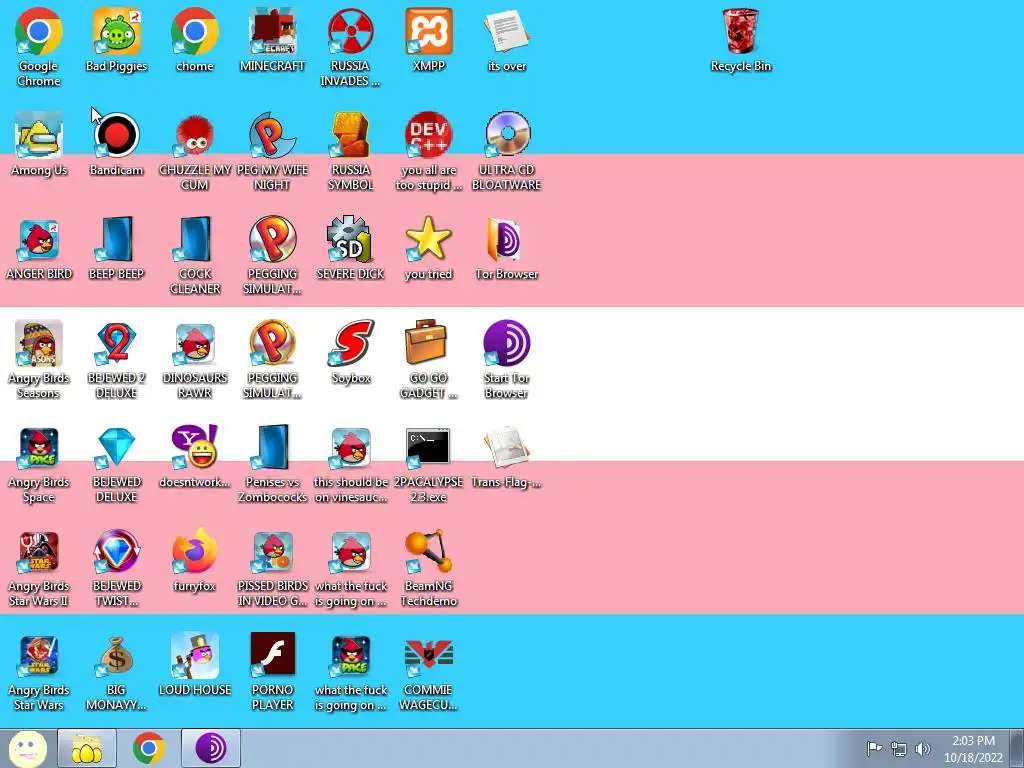Launch the Bad Piggies game icon

point(116,39)
